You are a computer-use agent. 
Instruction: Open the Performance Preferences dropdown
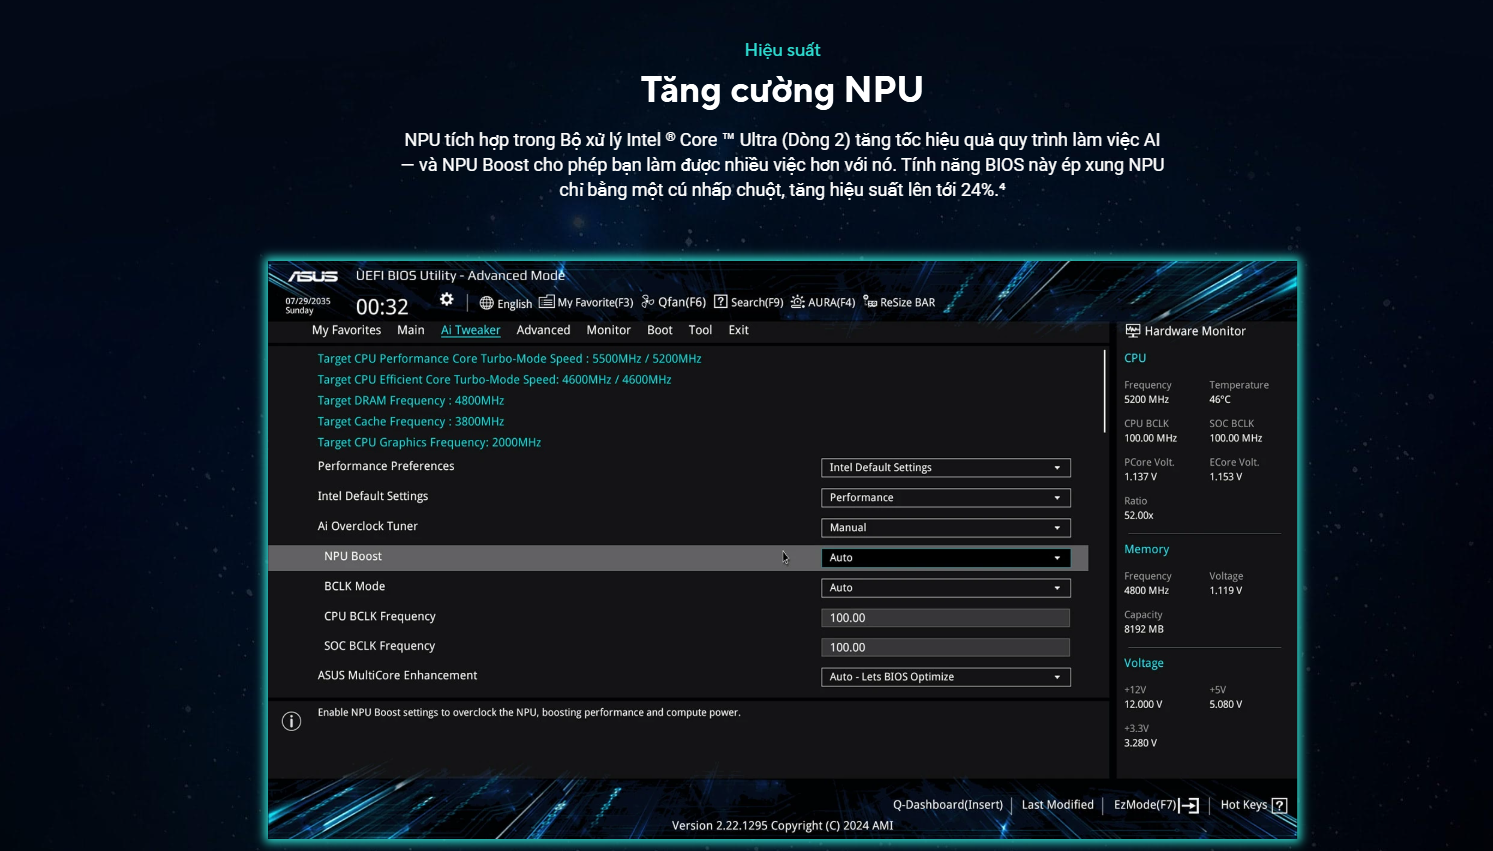pyautogui.click(x=945, y=468)
